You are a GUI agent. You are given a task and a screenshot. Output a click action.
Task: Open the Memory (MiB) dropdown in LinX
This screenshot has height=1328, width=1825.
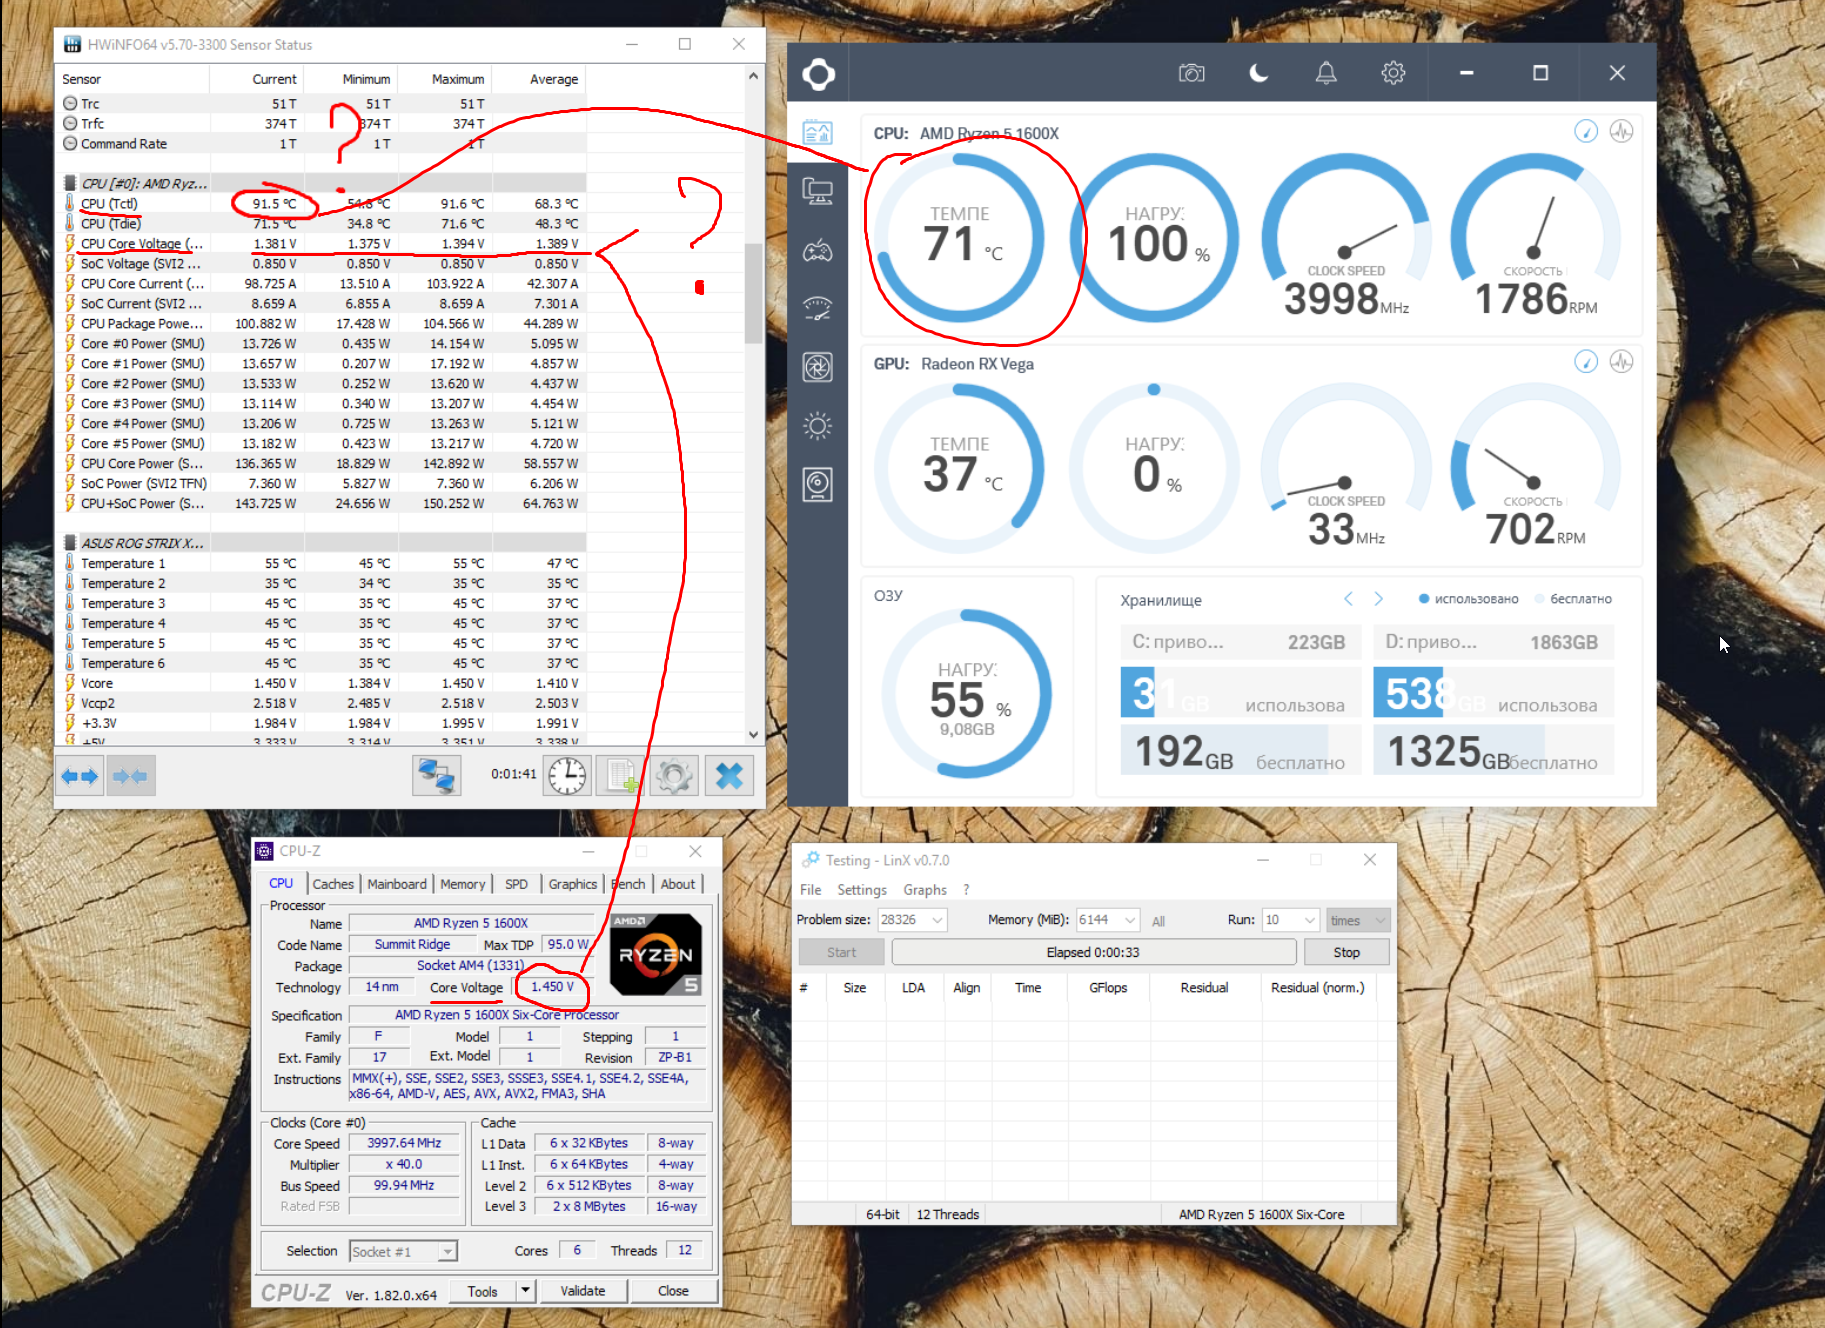(1130, 920)
